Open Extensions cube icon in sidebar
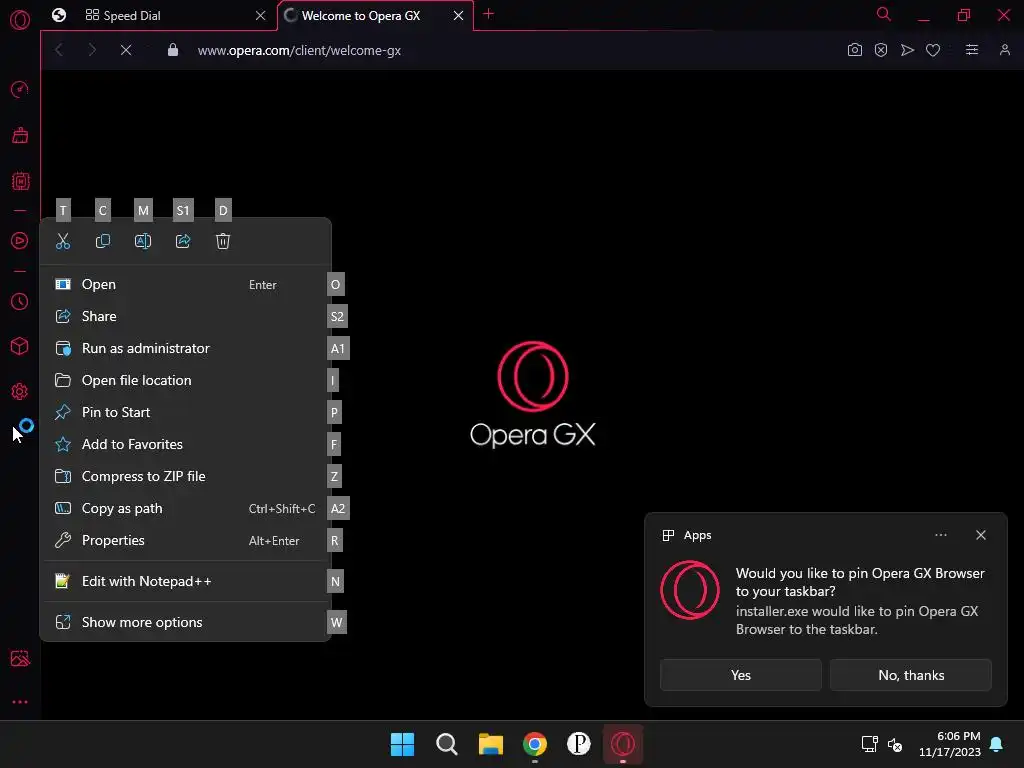 tap(20, 346)
